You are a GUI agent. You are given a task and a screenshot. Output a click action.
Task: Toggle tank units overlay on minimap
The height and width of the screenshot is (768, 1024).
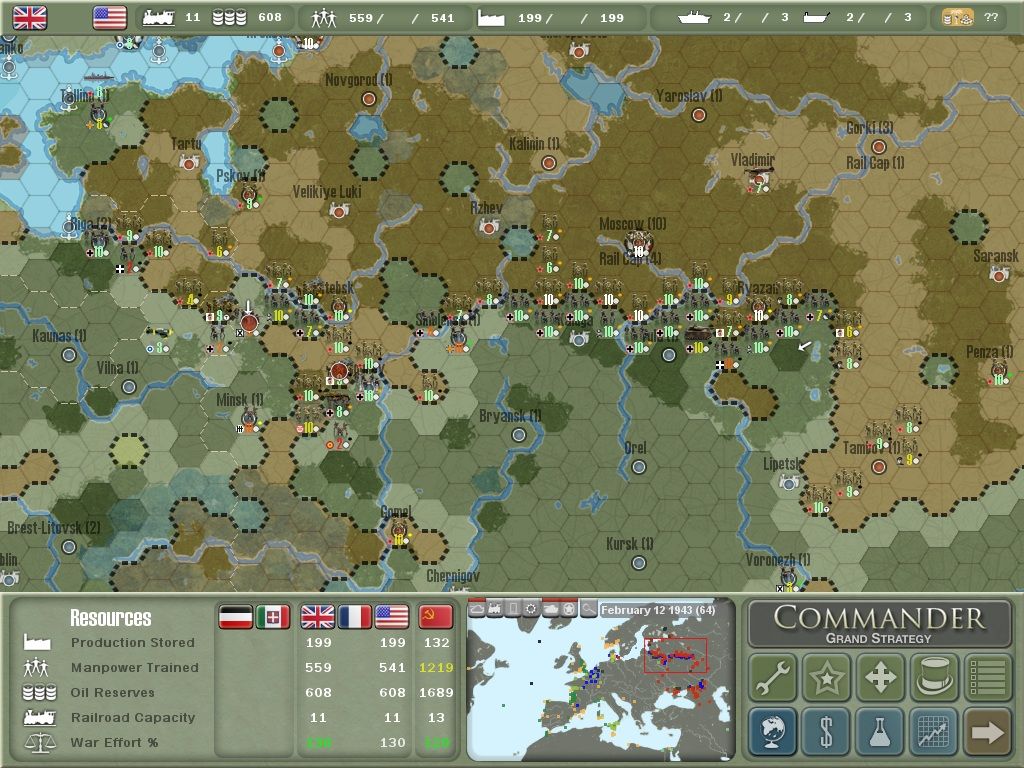551,609
